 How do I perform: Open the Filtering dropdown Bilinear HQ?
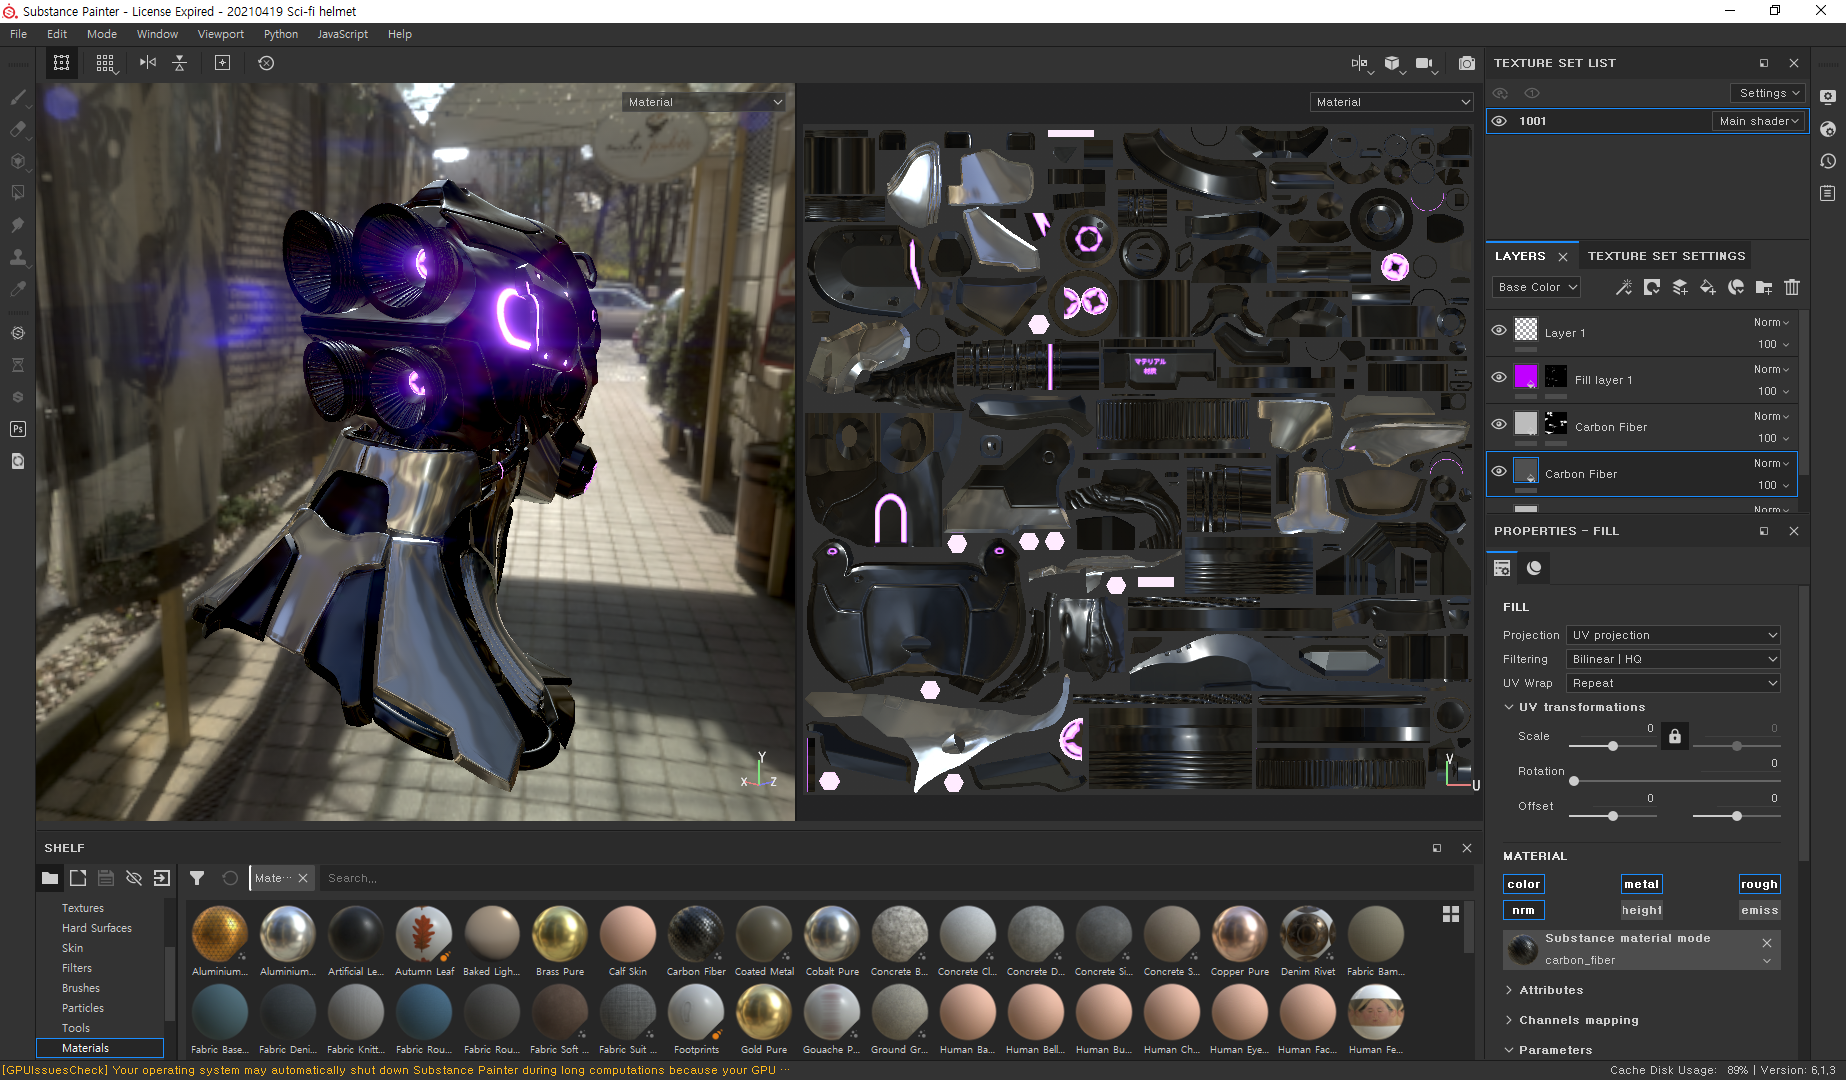(x=1673, y=659)
